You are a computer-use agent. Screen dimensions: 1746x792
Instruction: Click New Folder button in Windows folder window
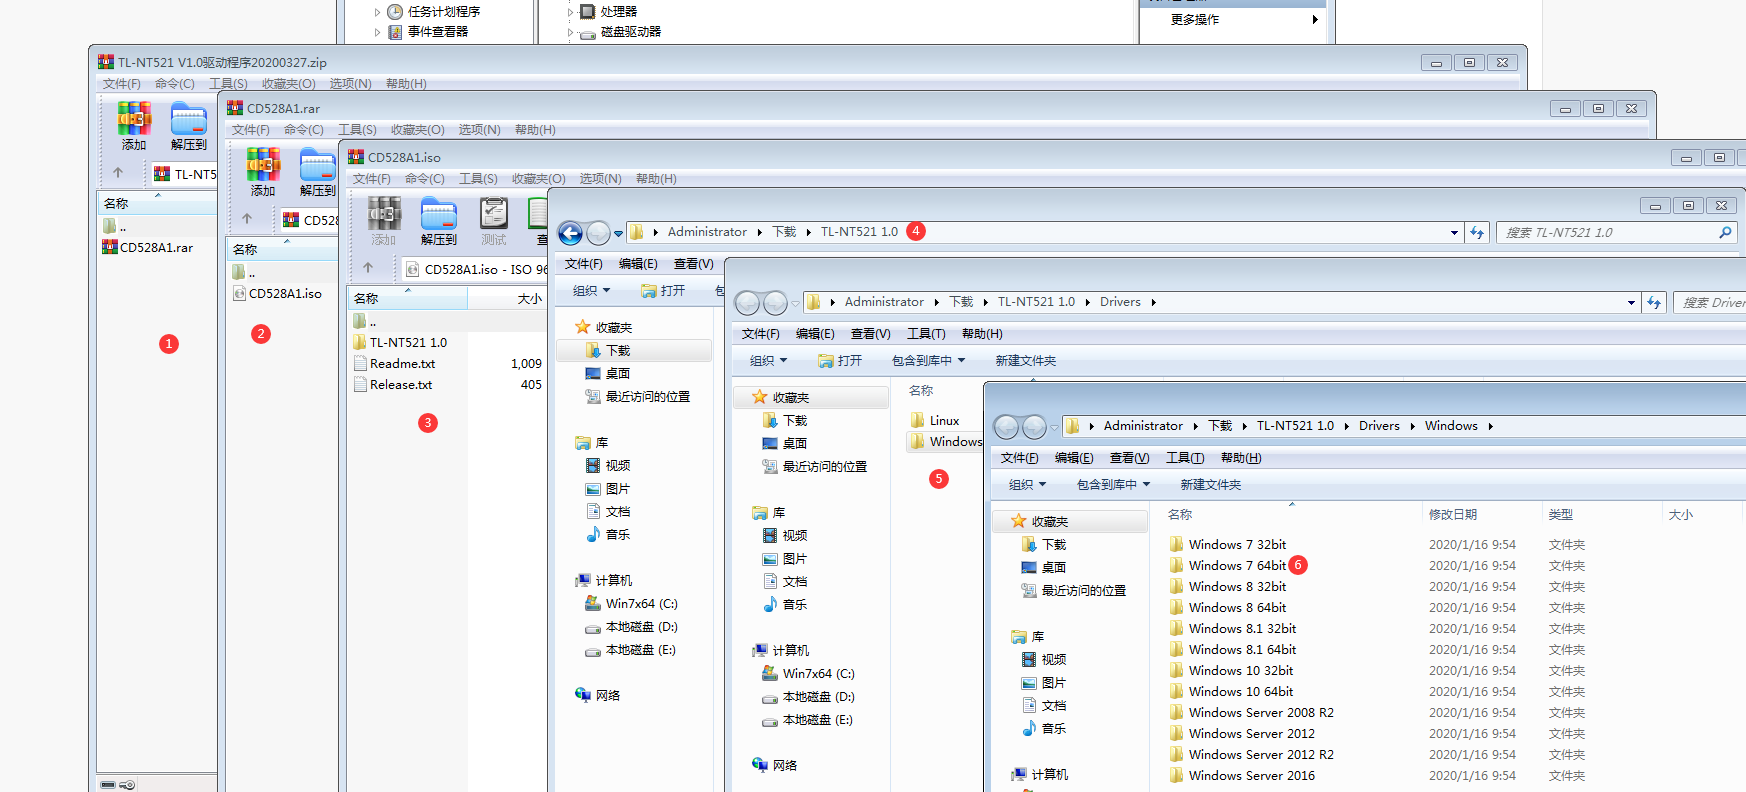(1210, 484)
